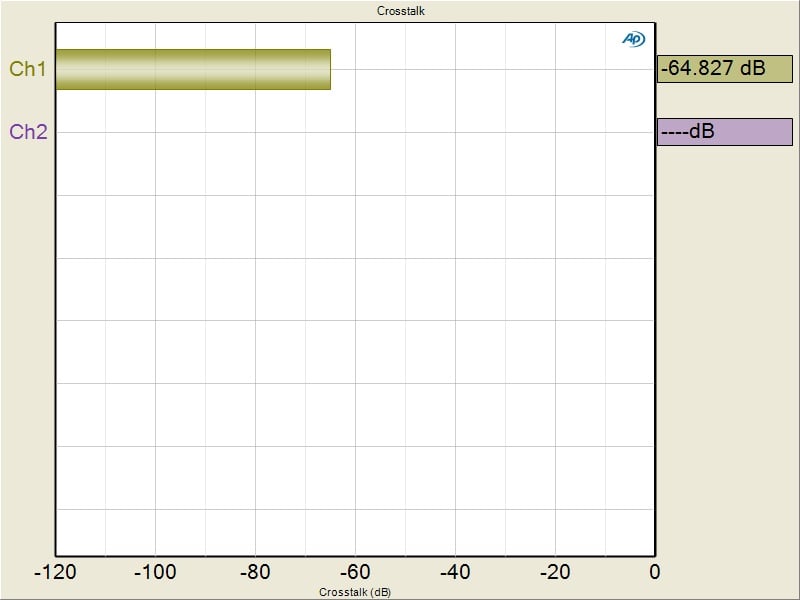Click the -64.827 dB Ch1 readout

pos(712,69)
